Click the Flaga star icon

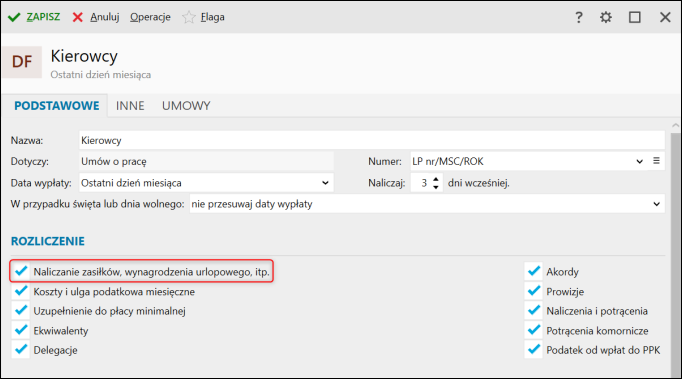tap(188, 17)
